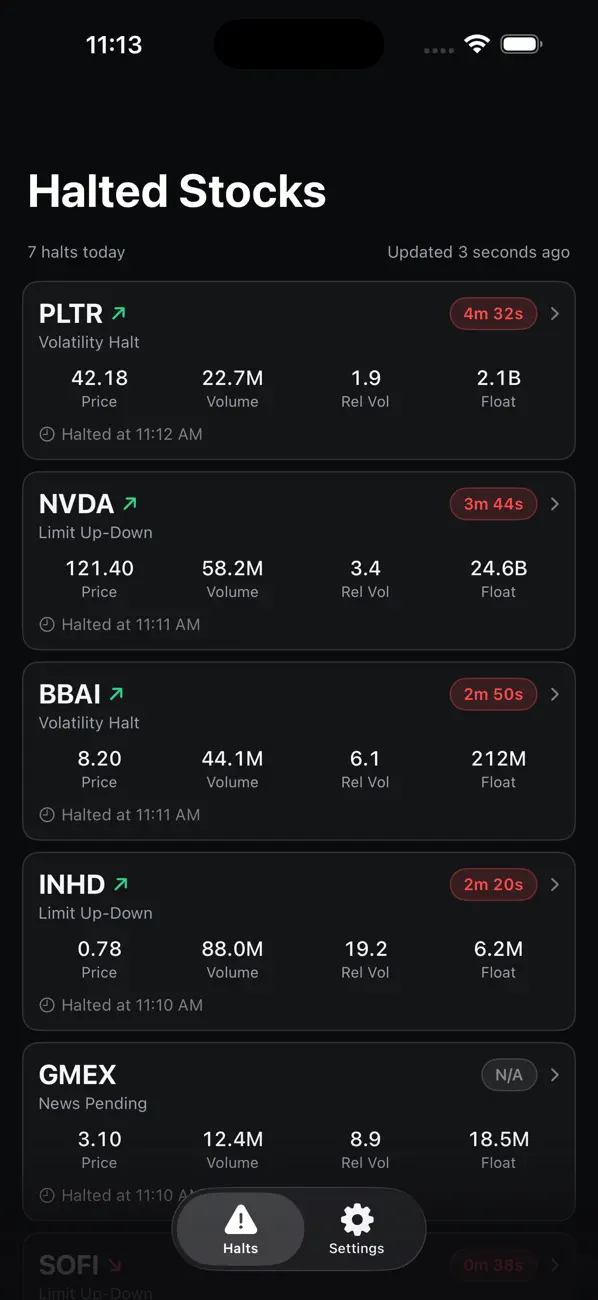Tap the 2m 20s countdown badge
Image resolution: width=598 pixels, height=1300 pixels.
(493, 884)
